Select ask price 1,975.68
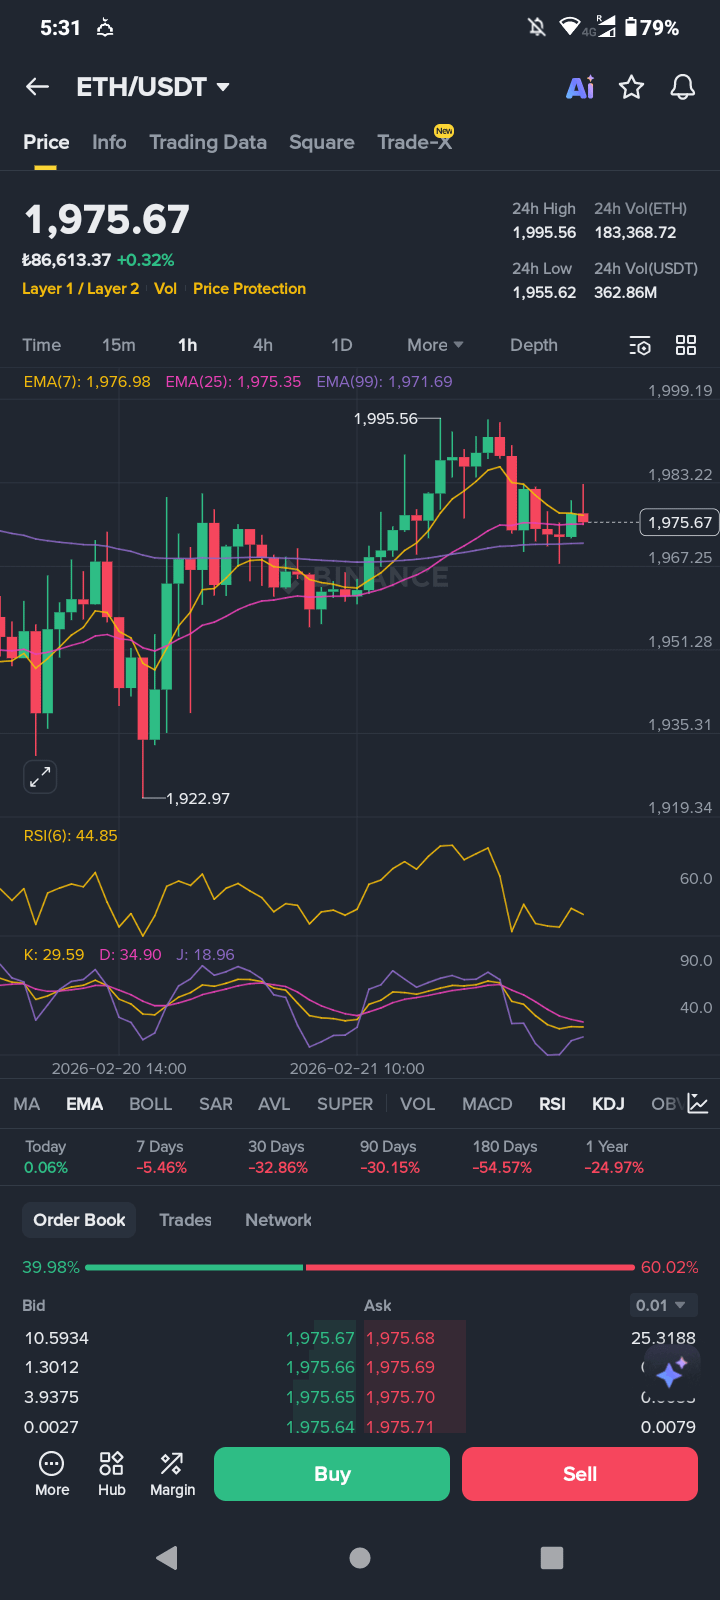Viewport: 720px width, 1600px height. pyautogui.click(x=401, y=1338)
